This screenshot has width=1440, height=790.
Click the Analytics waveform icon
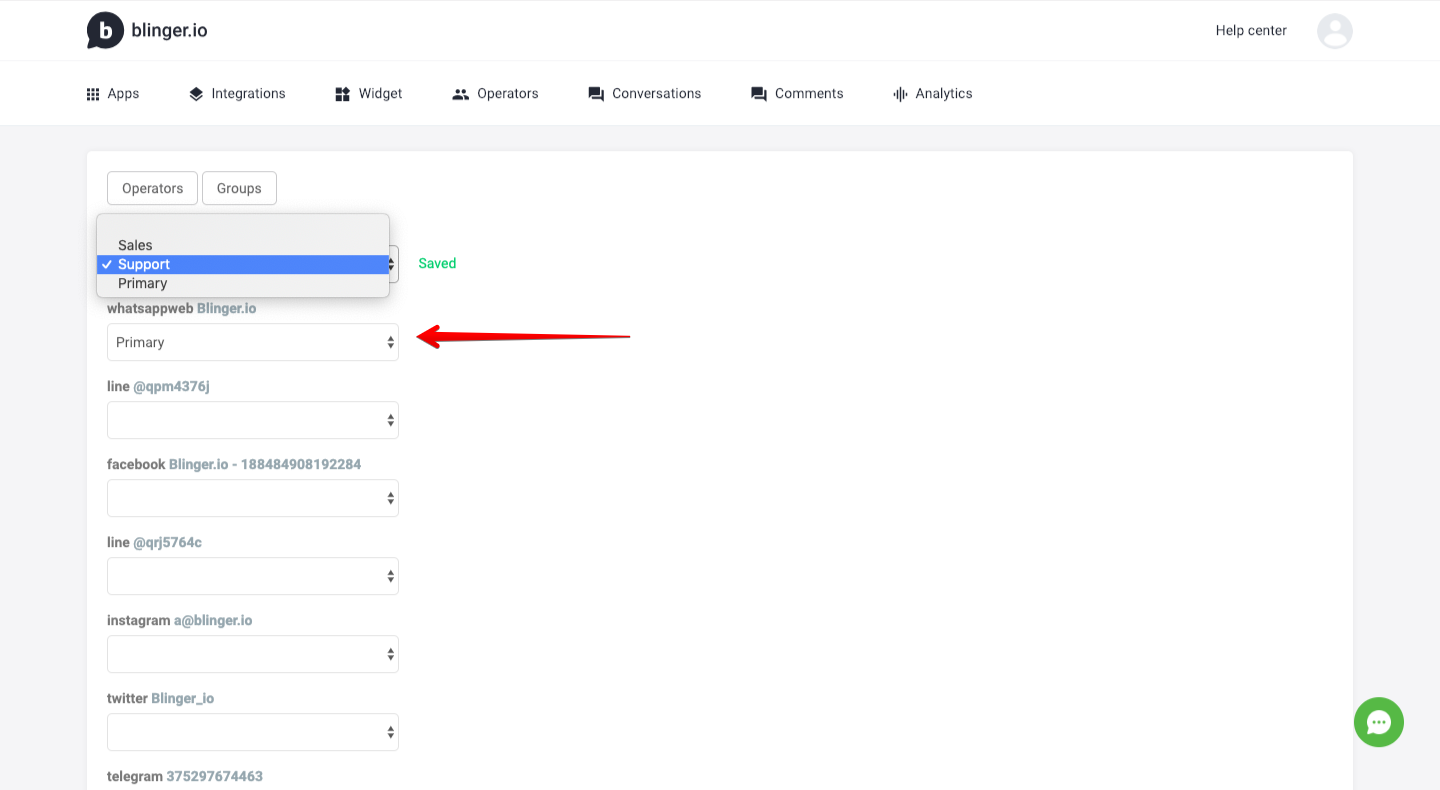click(x=900, y=94)
